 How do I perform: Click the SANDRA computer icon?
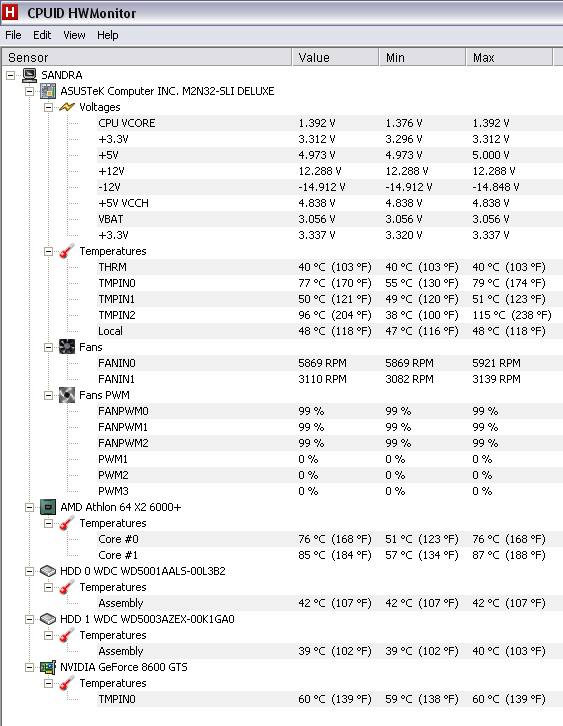tap(30, 75)
